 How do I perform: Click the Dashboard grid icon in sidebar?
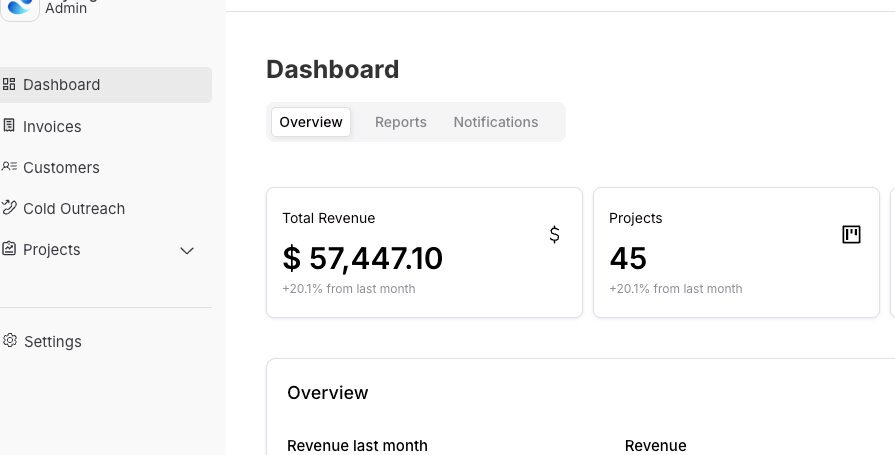point(9,84)
